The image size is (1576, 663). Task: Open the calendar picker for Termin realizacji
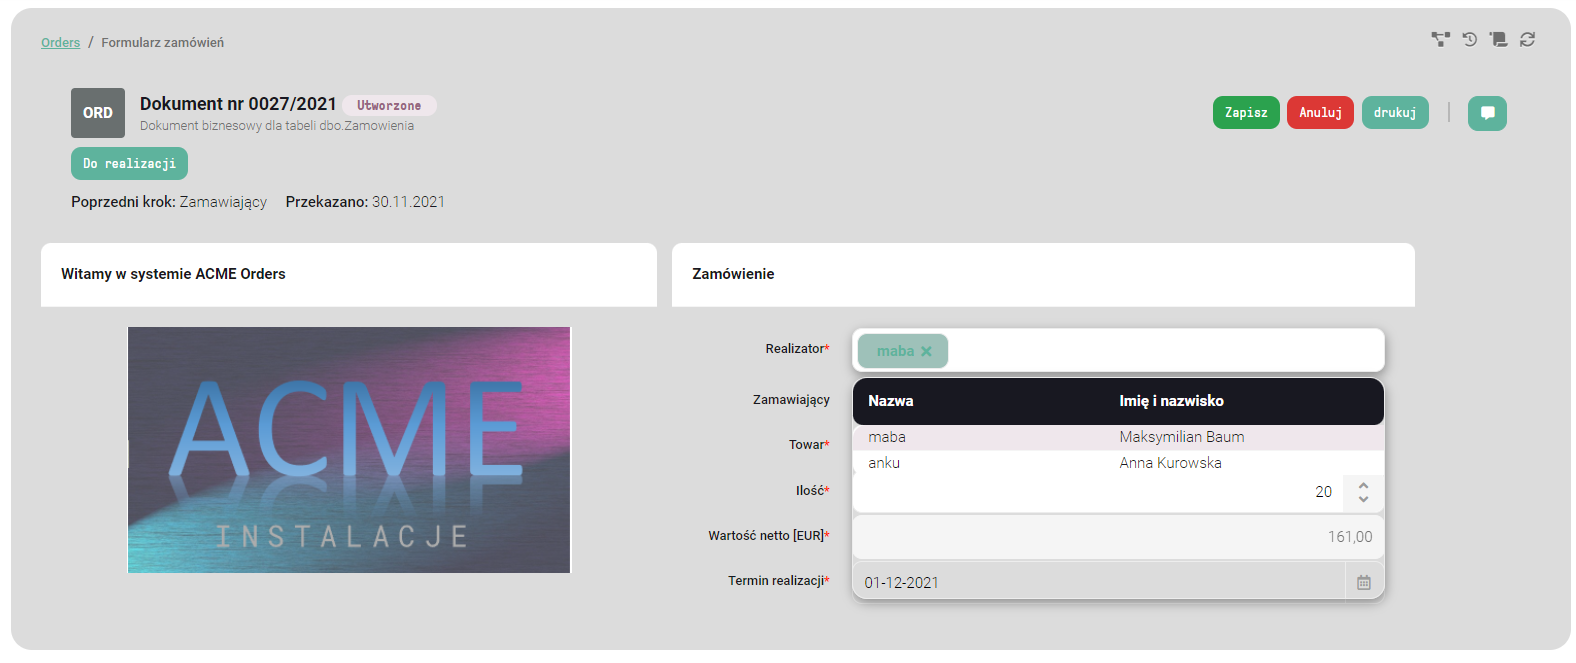1364,582
